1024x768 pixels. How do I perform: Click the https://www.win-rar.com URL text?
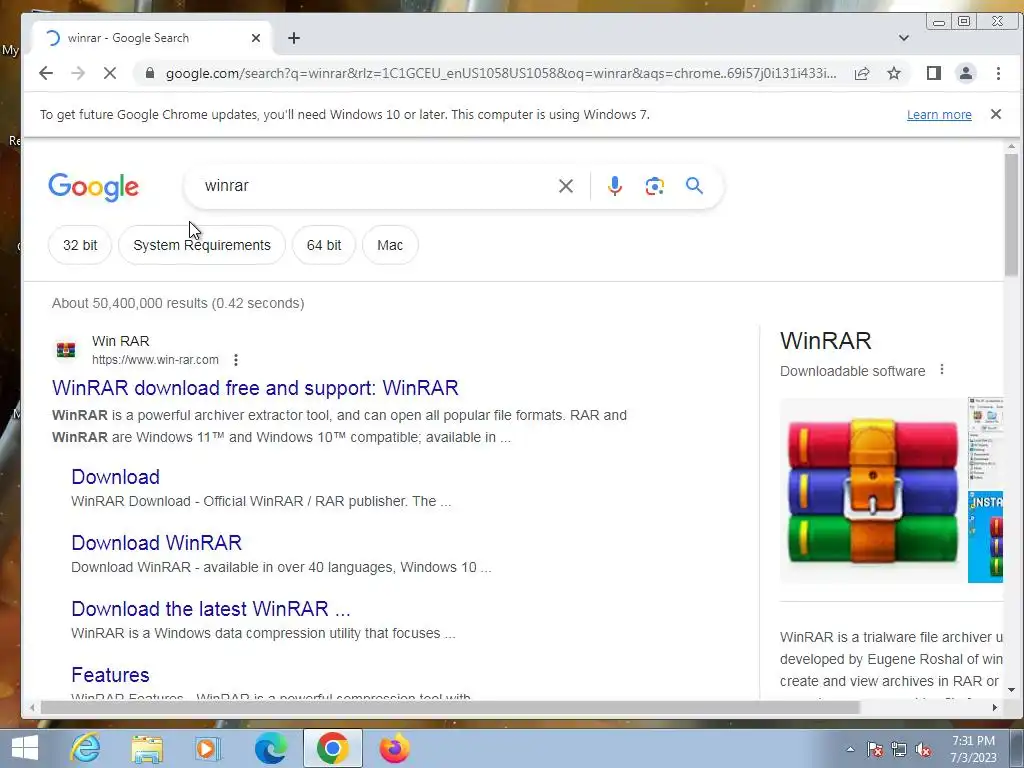155,360
